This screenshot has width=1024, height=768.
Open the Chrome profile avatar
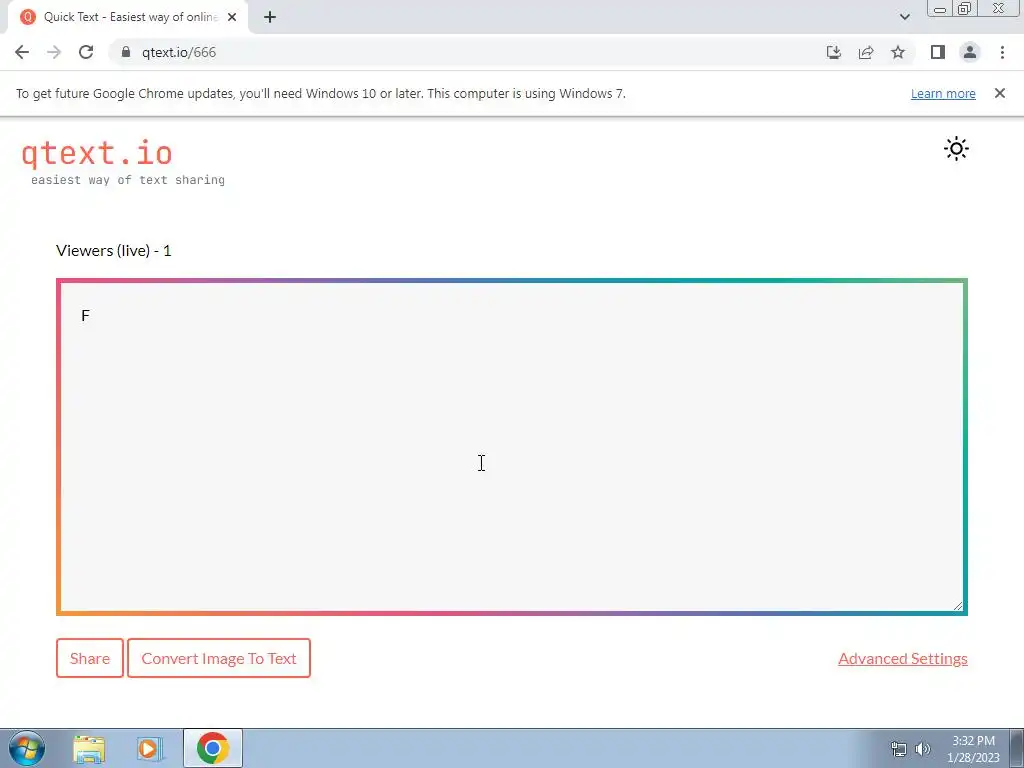970,52
